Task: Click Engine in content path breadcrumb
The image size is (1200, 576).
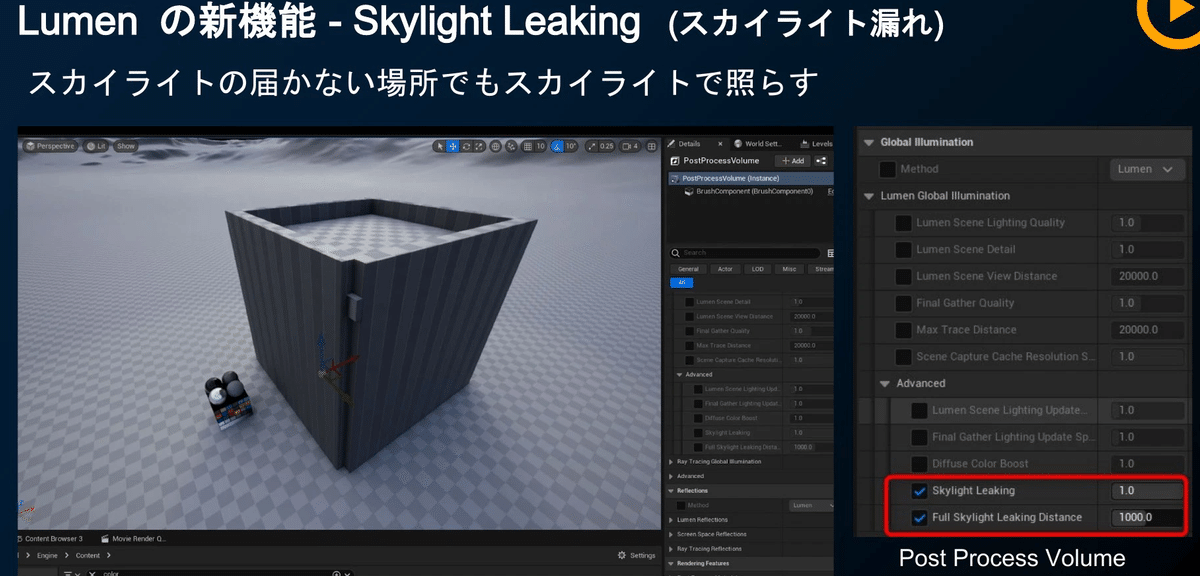Action: (47, 555)
